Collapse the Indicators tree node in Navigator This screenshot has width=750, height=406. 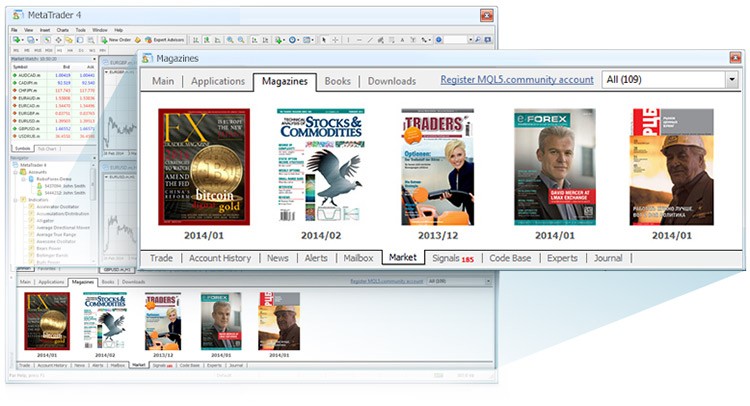(x=16, y=200)
